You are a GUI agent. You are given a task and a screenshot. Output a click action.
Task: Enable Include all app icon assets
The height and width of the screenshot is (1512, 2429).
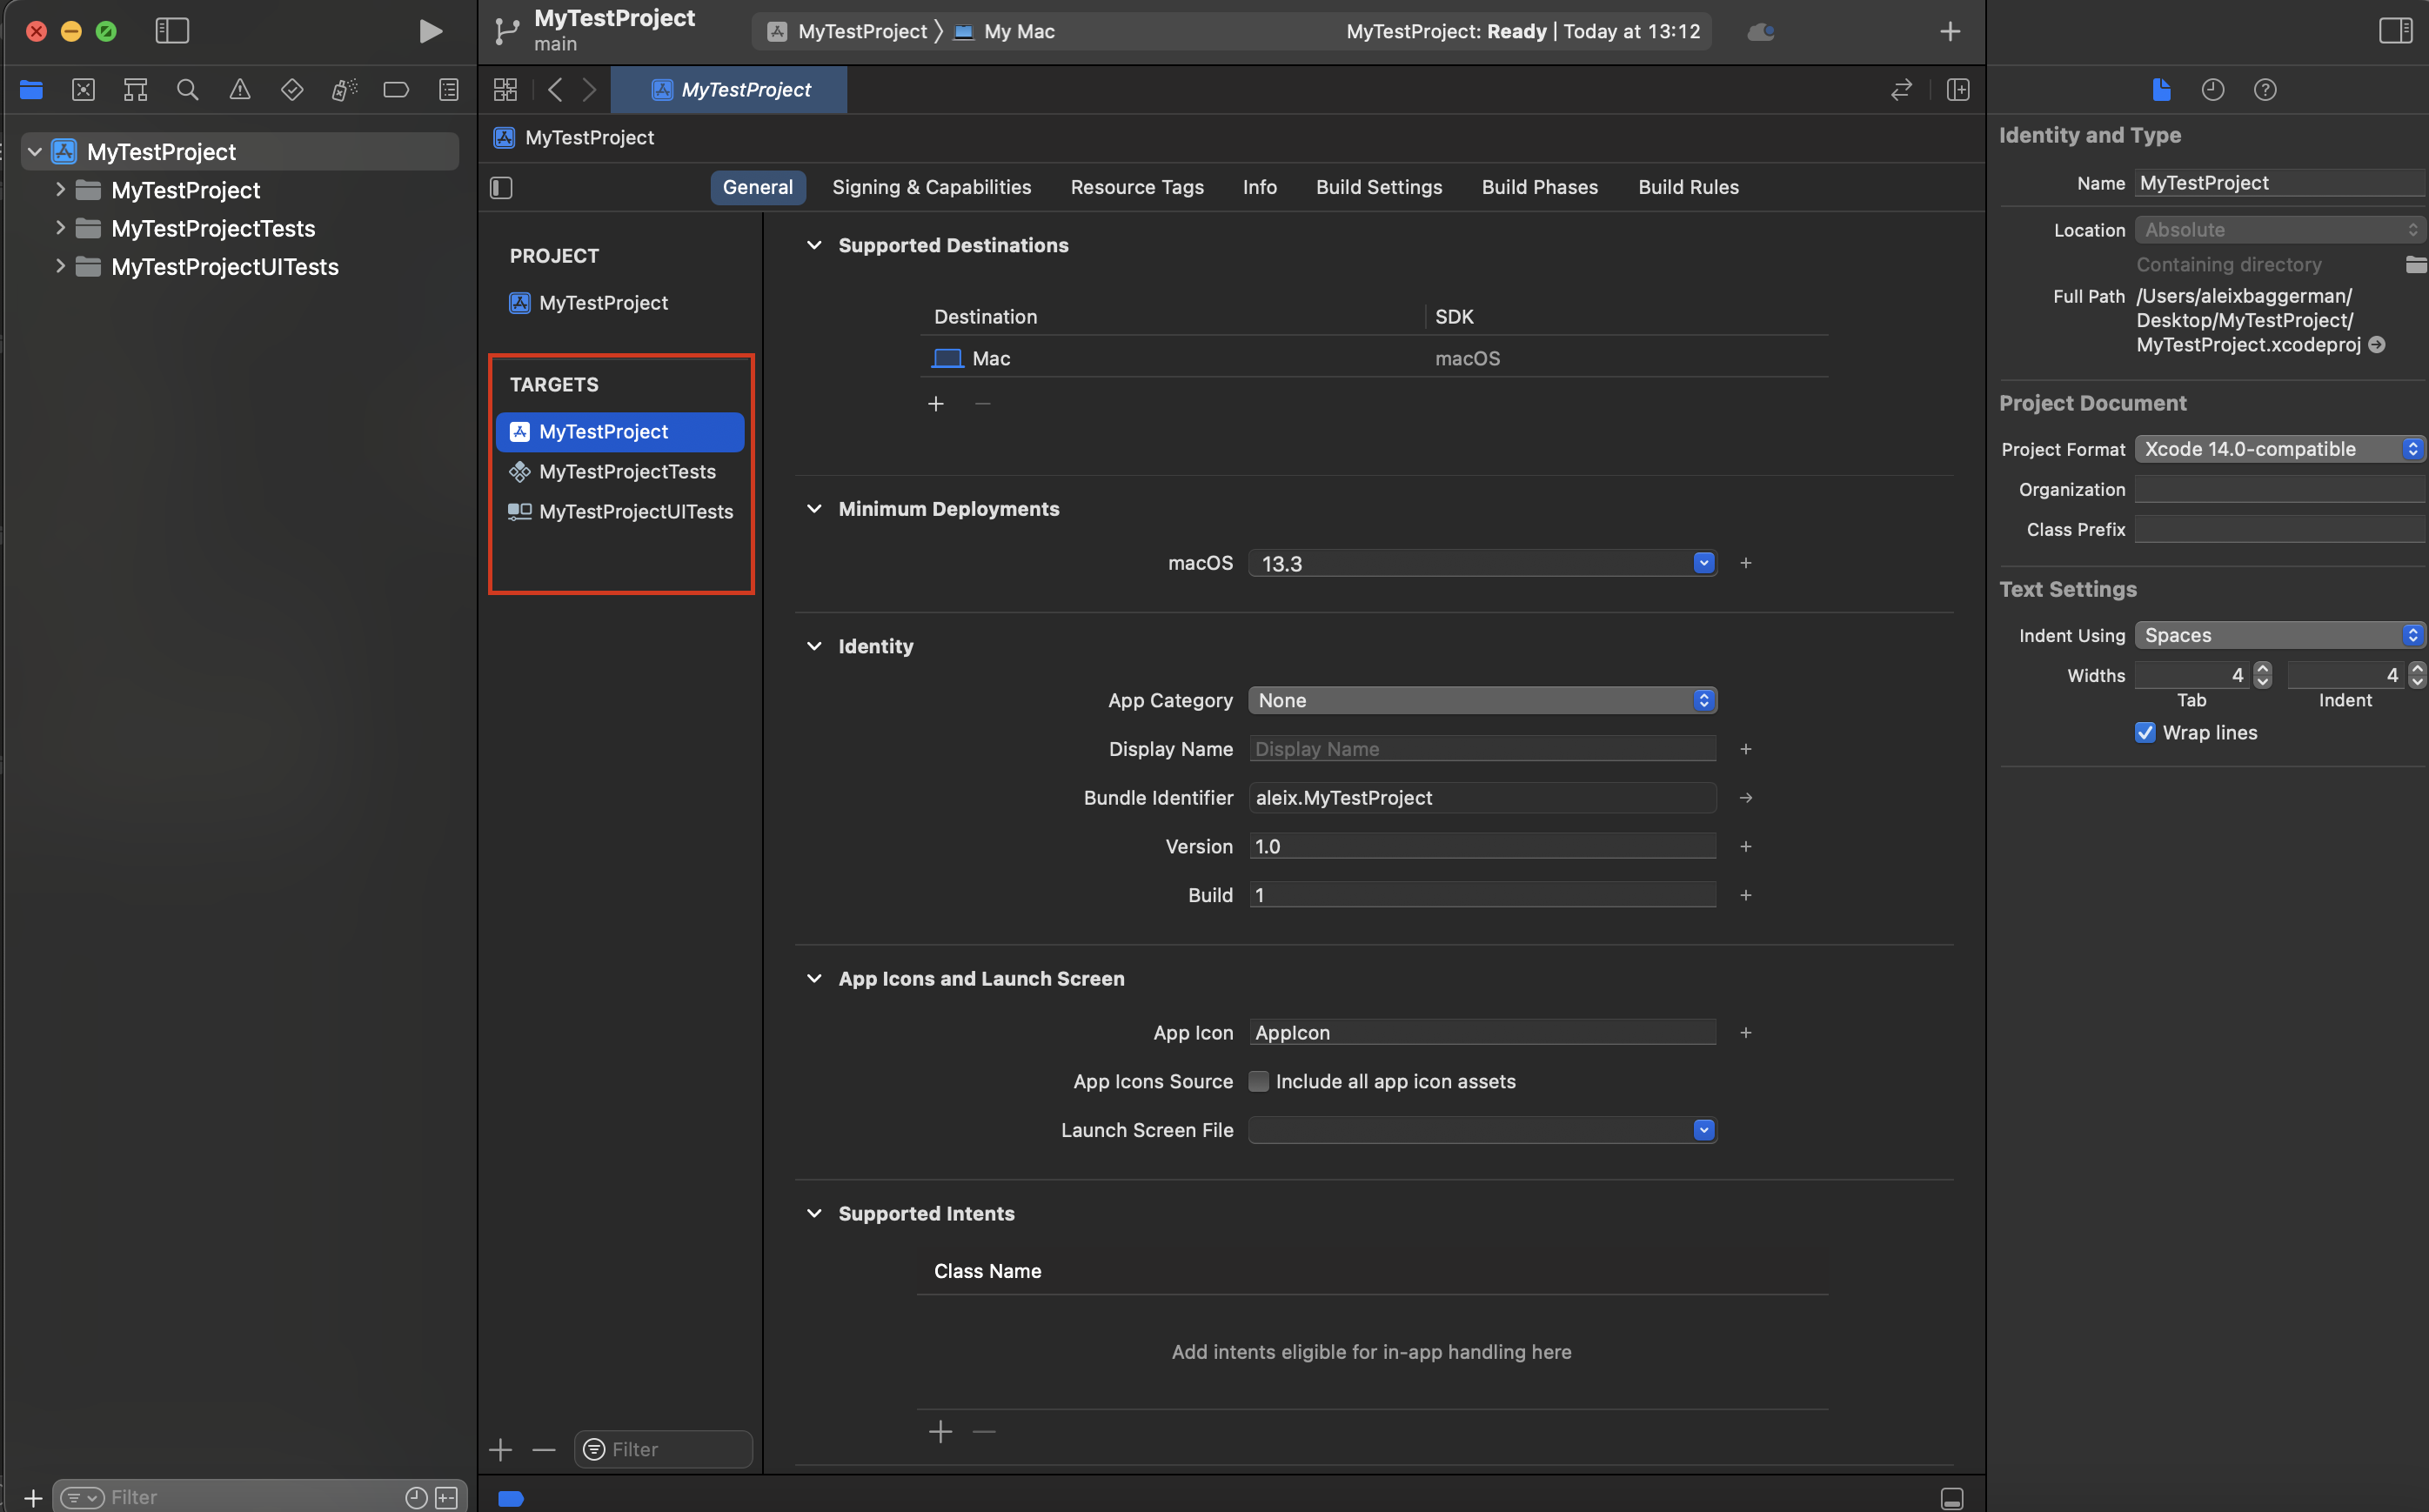pyautogui.click(x=1259, y=1081)
